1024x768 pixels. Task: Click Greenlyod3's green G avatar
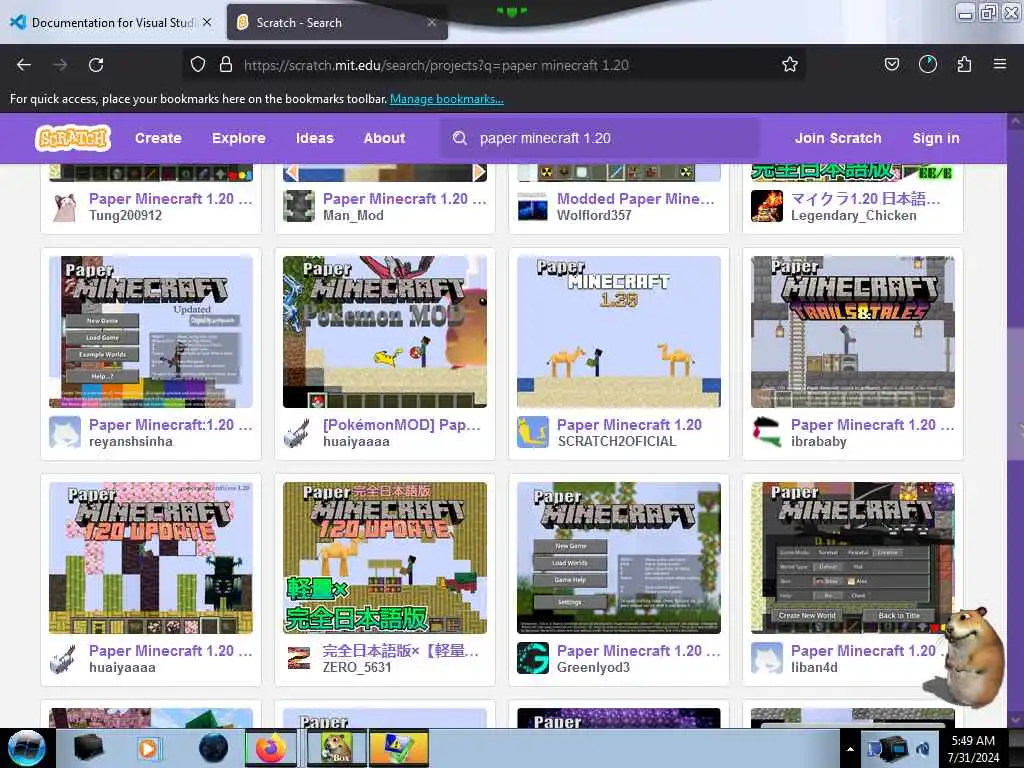pyautogui.click(x=532, y=658)
